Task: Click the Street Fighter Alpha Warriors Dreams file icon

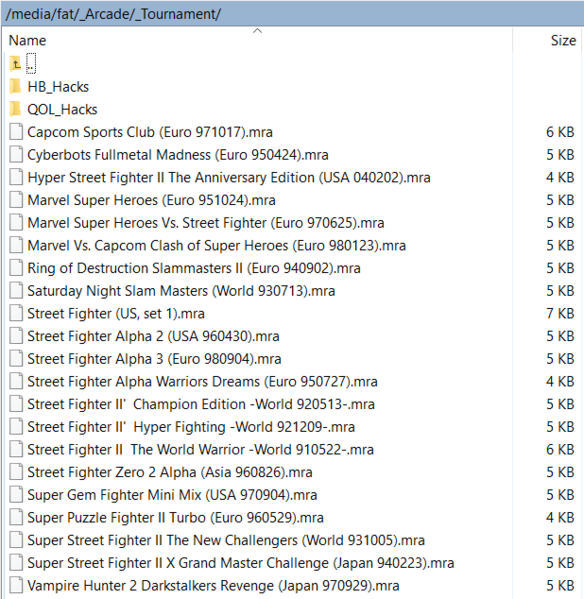Action: pos(16,381)
